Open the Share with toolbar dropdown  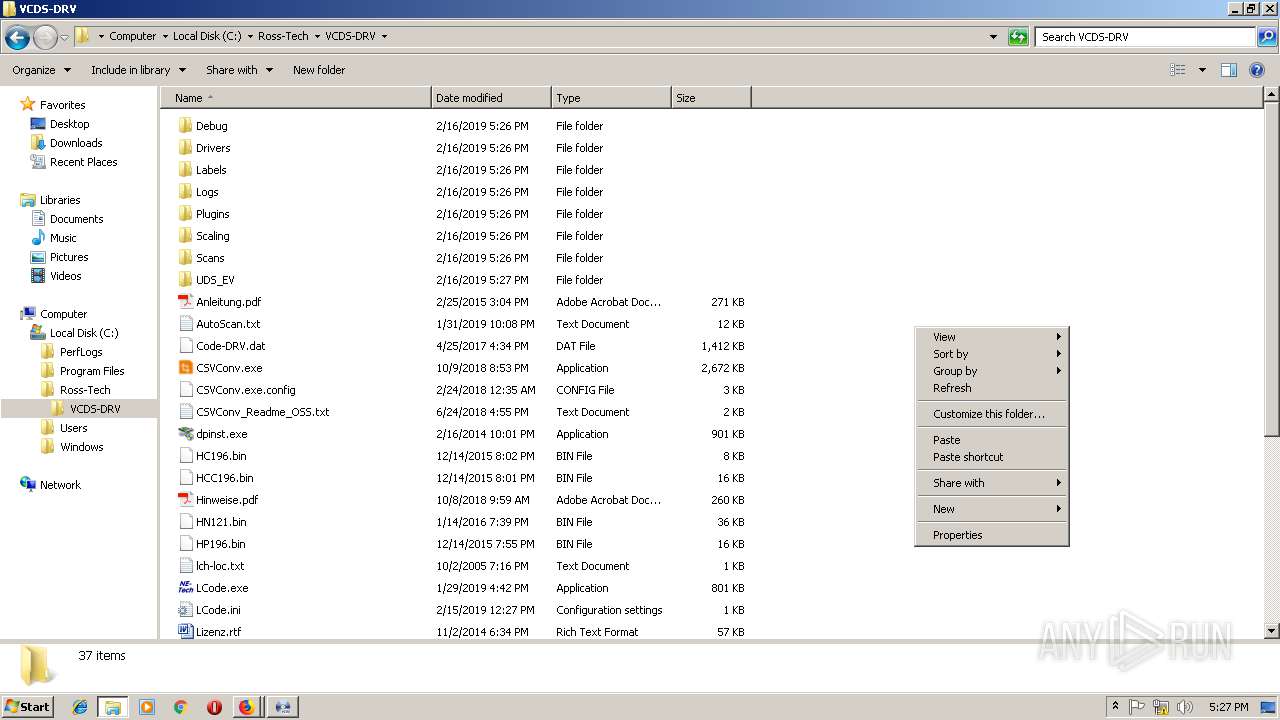(x=238, y=70)
